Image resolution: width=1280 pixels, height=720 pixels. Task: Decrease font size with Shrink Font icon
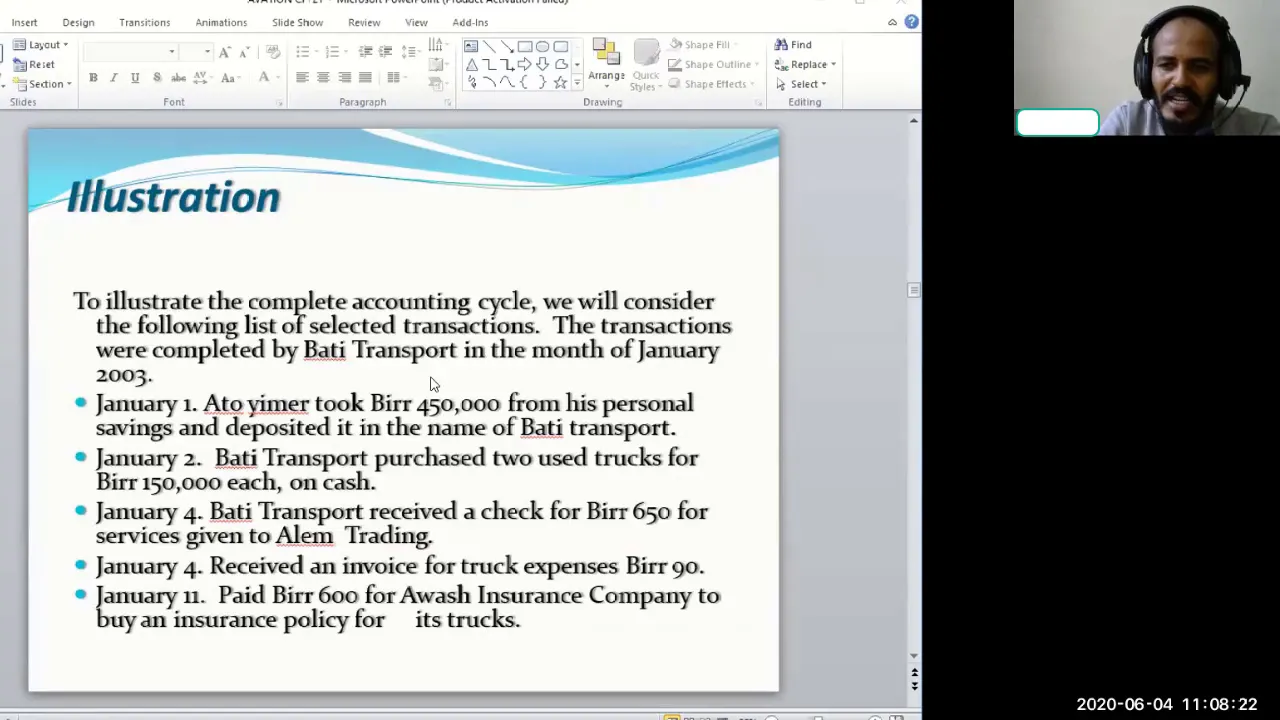[x=244, y=52]
